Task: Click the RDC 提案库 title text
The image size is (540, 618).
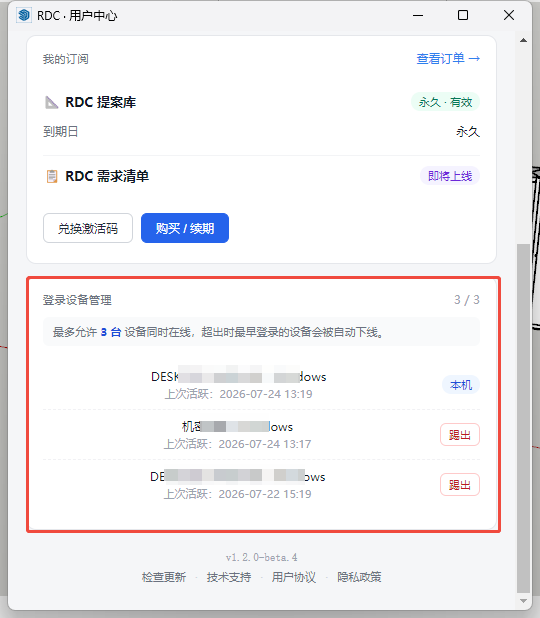Action: click(x=101, y=102)
